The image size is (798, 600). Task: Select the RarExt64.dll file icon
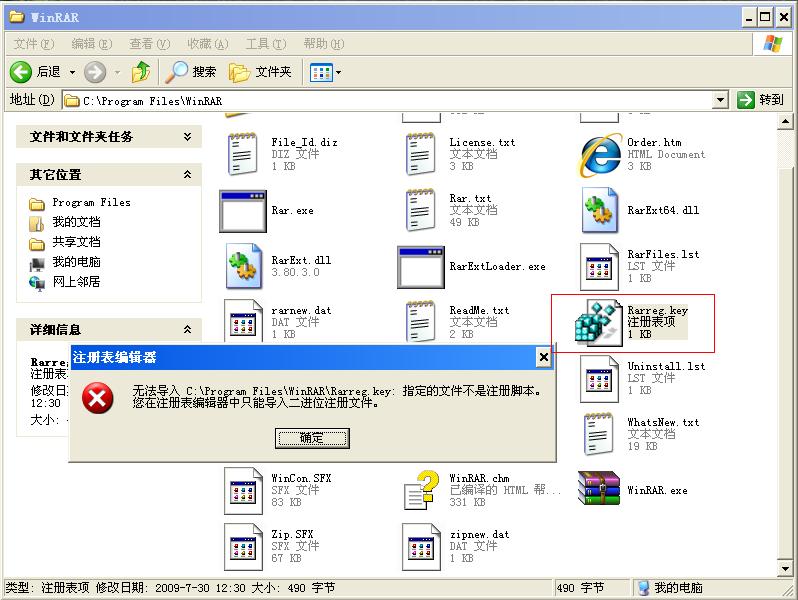click(600, 210)
